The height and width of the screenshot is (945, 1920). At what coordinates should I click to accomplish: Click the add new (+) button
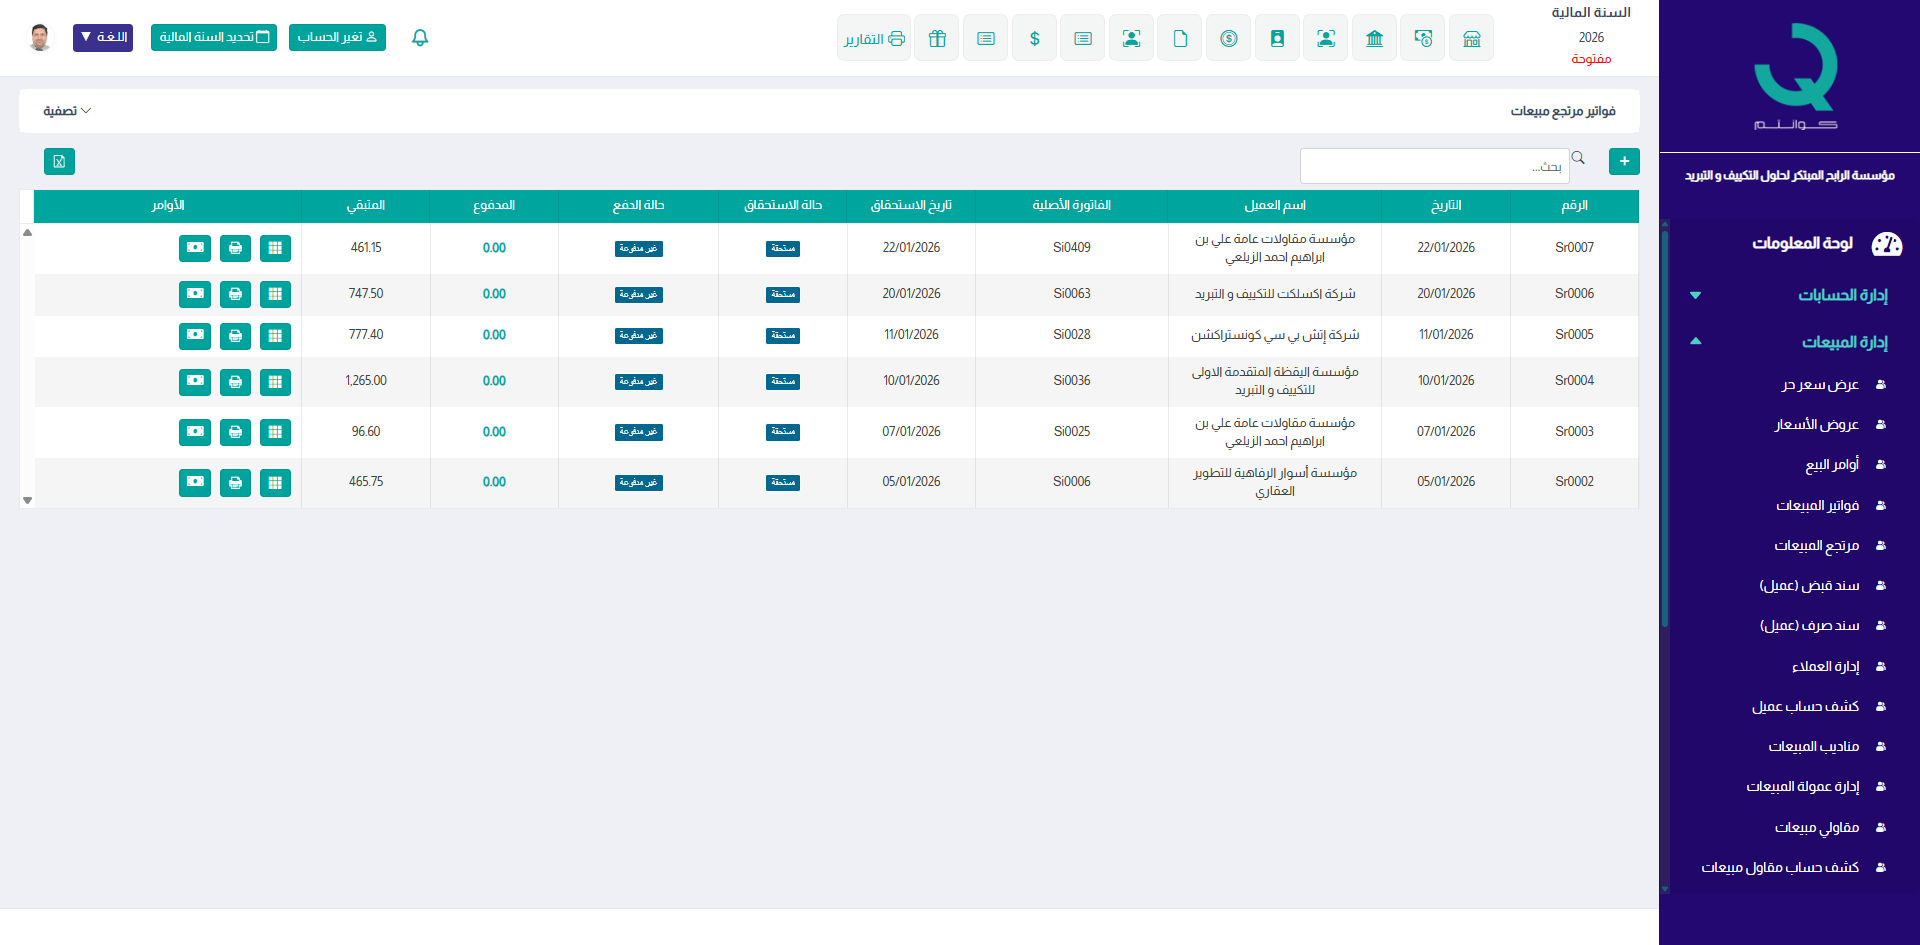[x=1624, y=161]
